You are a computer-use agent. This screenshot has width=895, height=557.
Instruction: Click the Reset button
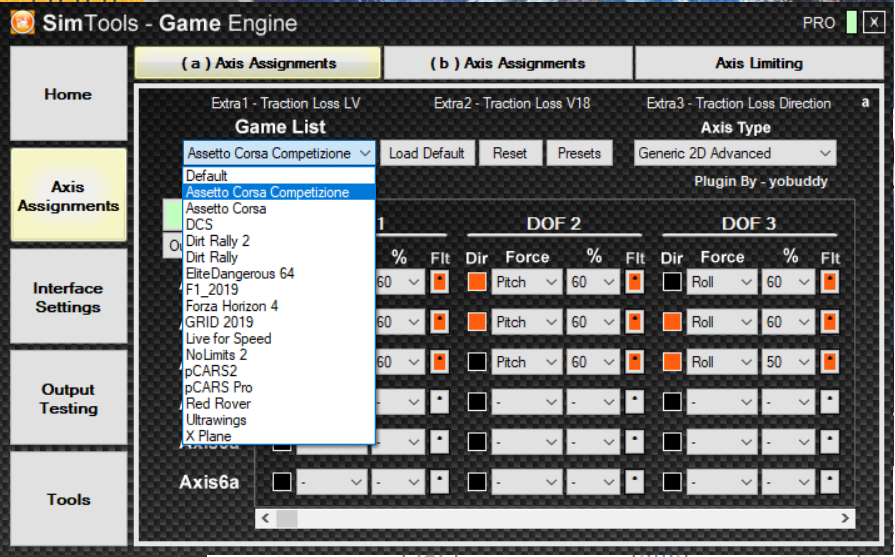pos(510,154)
